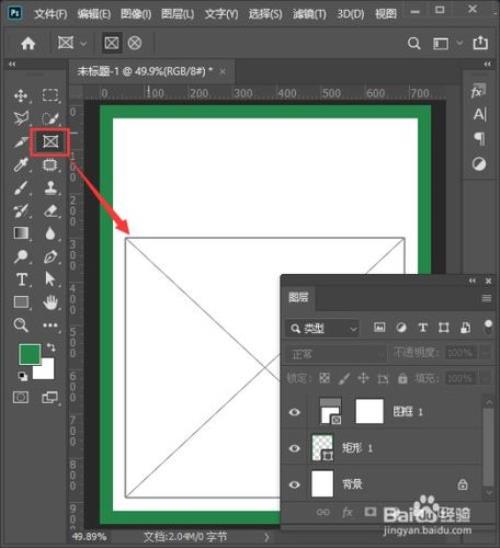Screen dimensions: 500x548
Task: Hide the 背景 layer
Action: coord(295,484)
